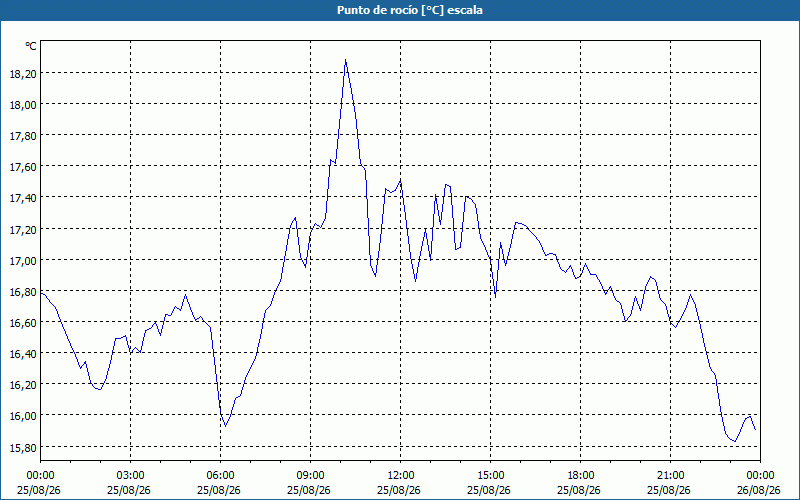
Task: Pick the 17,40 y-axis label
Action: (23, 198)
